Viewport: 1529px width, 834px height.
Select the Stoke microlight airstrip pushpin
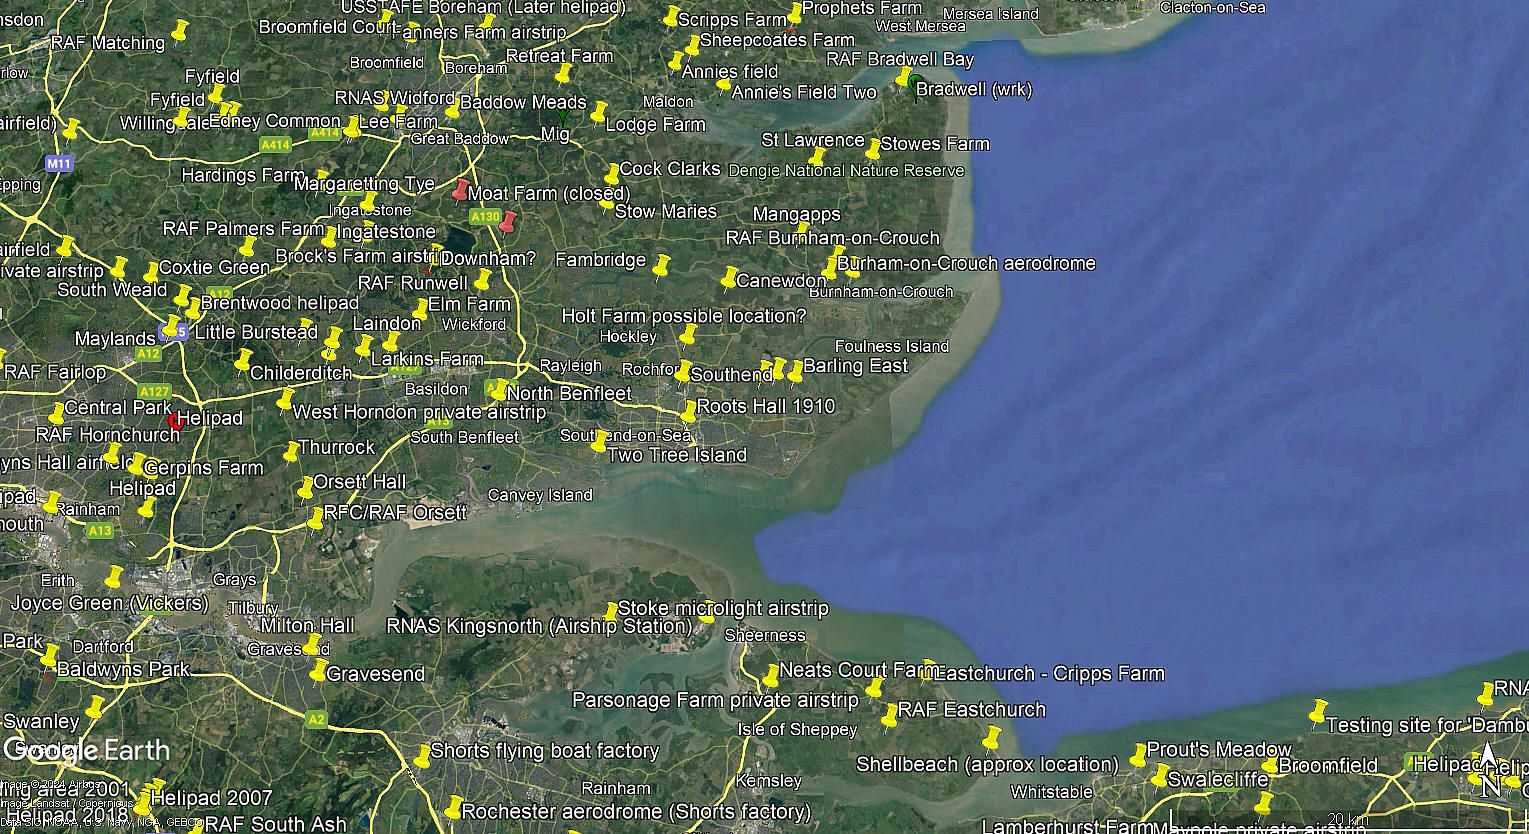click(x=611, y=611)
